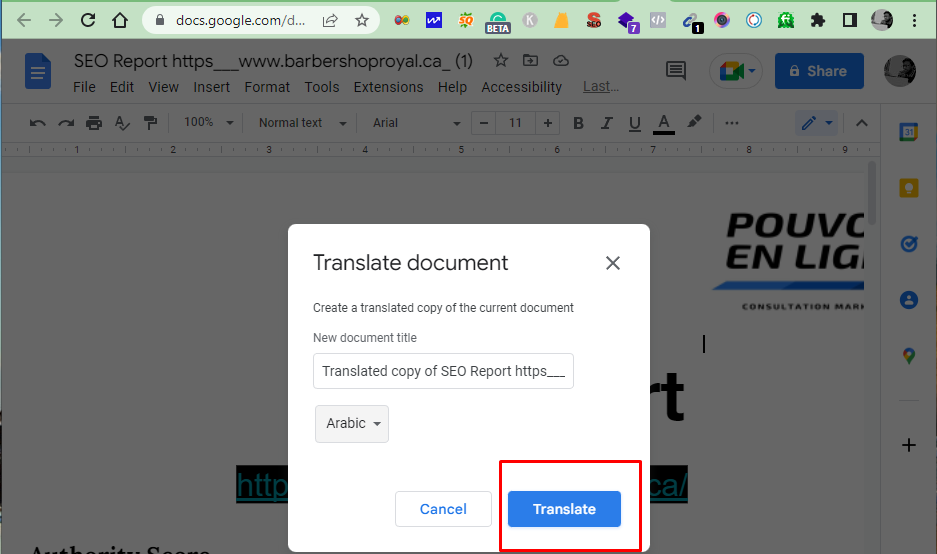Image resolution: width=937 pixels, height=554 pixels.
Task: Click the New document title field
Action: [443, 371]
